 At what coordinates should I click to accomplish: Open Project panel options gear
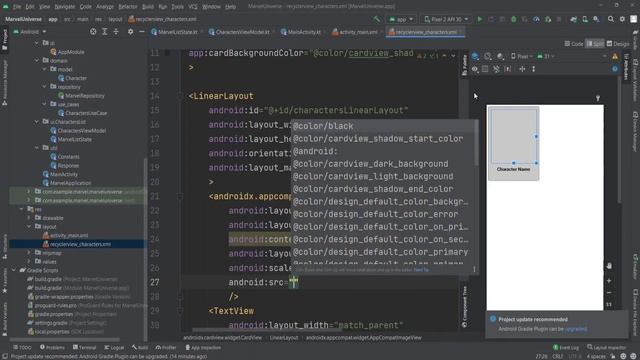click(130, 31)
